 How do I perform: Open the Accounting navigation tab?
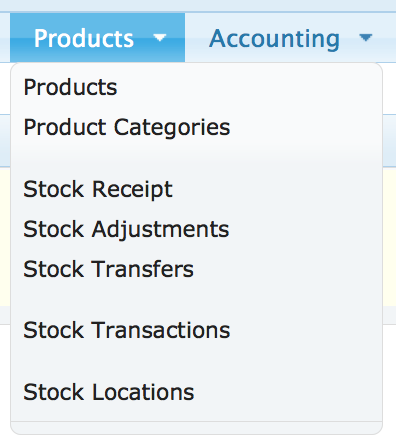290,38
